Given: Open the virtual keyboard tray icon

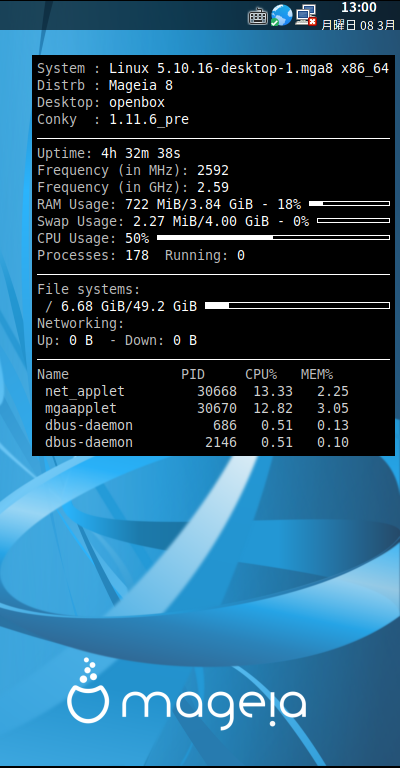Looking at the screenshot, I should pos(258,16).
